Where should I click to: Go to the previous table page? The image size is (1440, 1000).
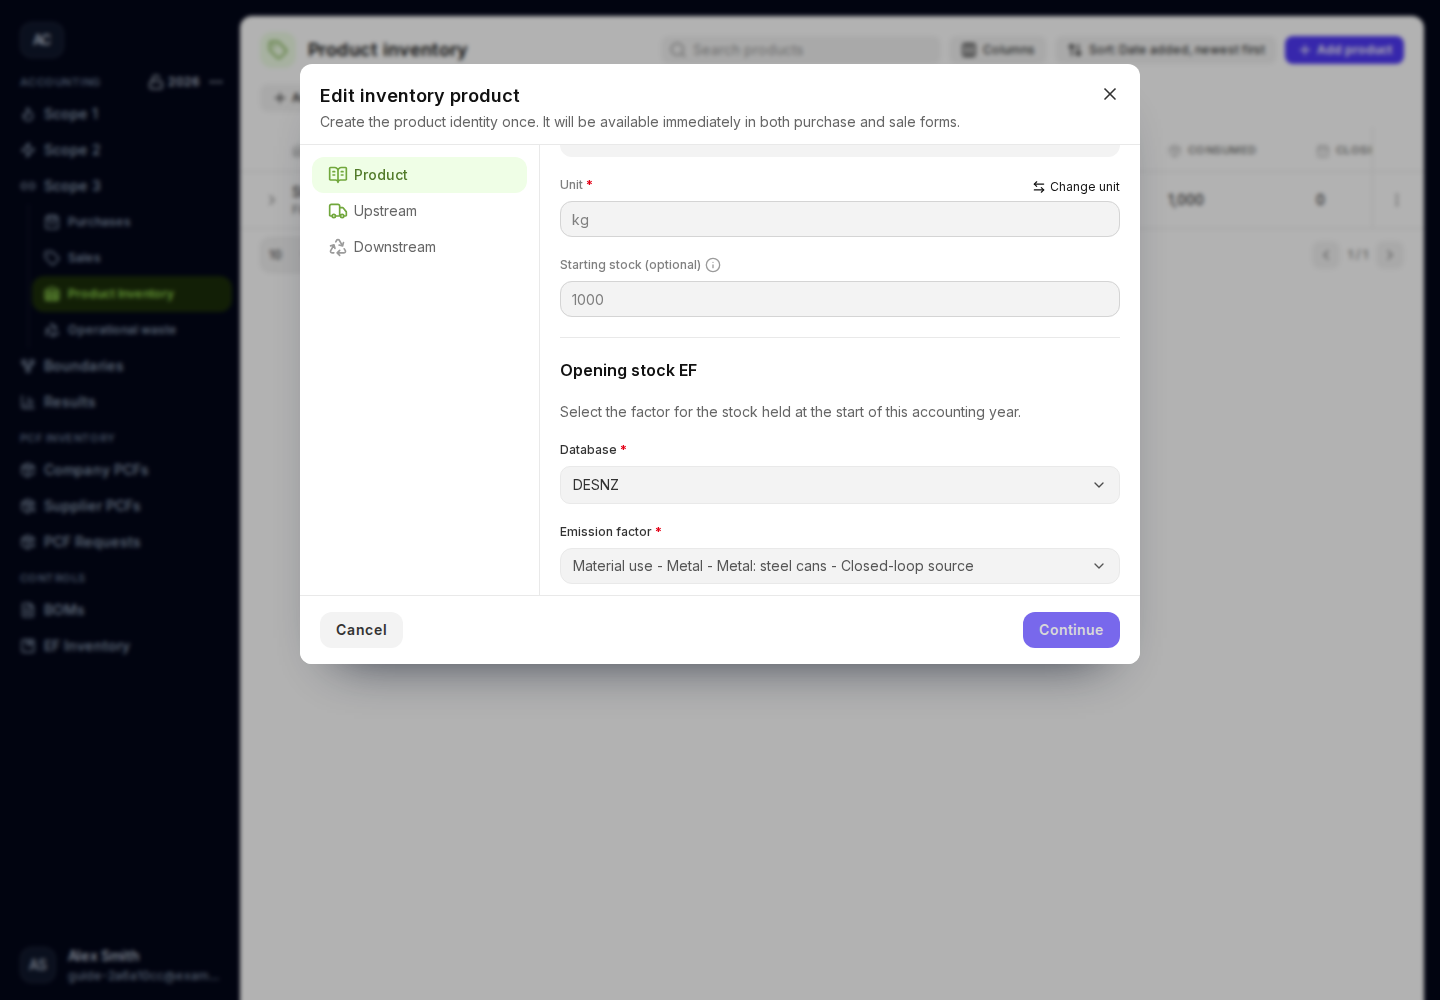[x=1326, y=255]
